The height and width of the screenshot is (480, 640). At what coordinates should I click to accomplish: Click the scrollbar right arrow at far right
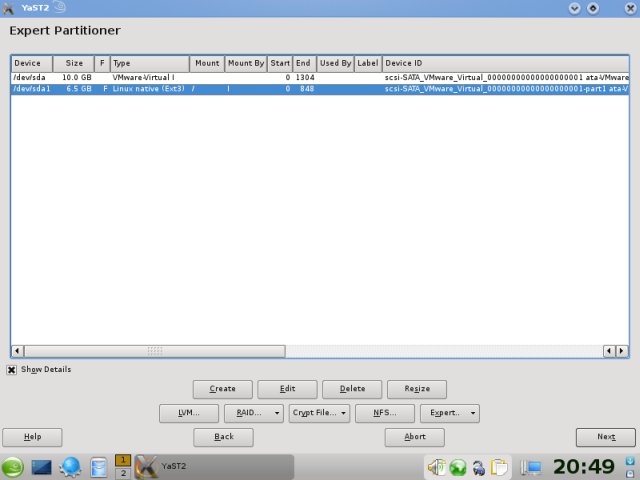coord(622,351)
